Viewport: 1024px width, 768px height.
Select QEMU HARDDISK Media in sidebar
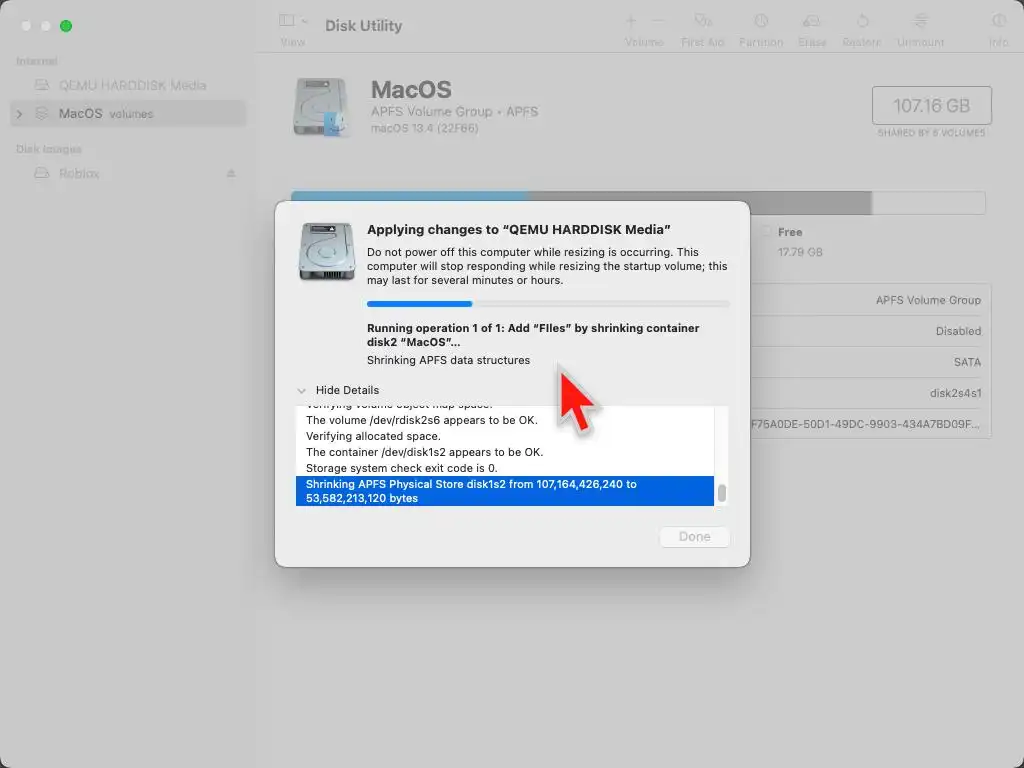tap(128, 86)
